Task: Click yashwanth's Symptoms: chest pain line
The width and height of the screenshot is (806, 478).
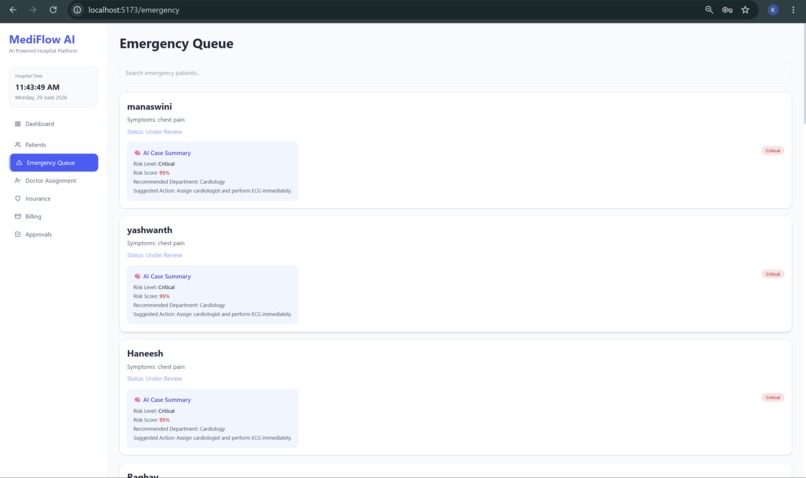Action: pos(156,243)
